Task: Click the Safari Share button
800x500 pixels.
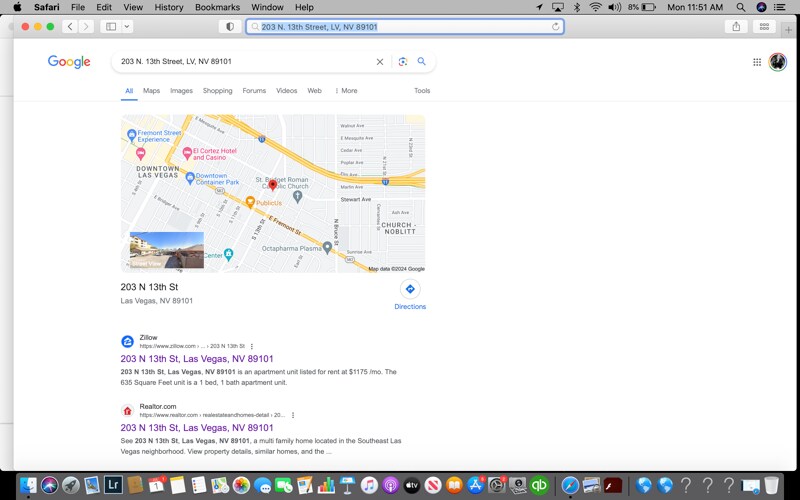Action: pos(737,27)
